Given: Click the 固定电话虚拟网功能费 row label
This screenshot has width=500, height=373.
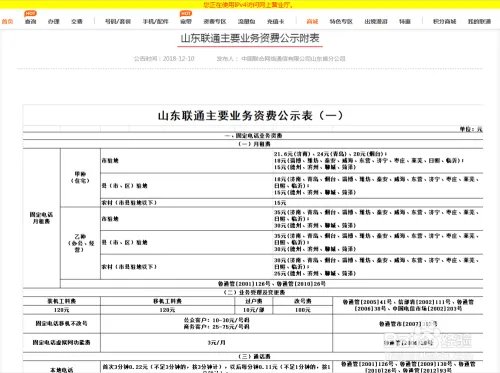Looking at the screenshot, I should [62, 342].
